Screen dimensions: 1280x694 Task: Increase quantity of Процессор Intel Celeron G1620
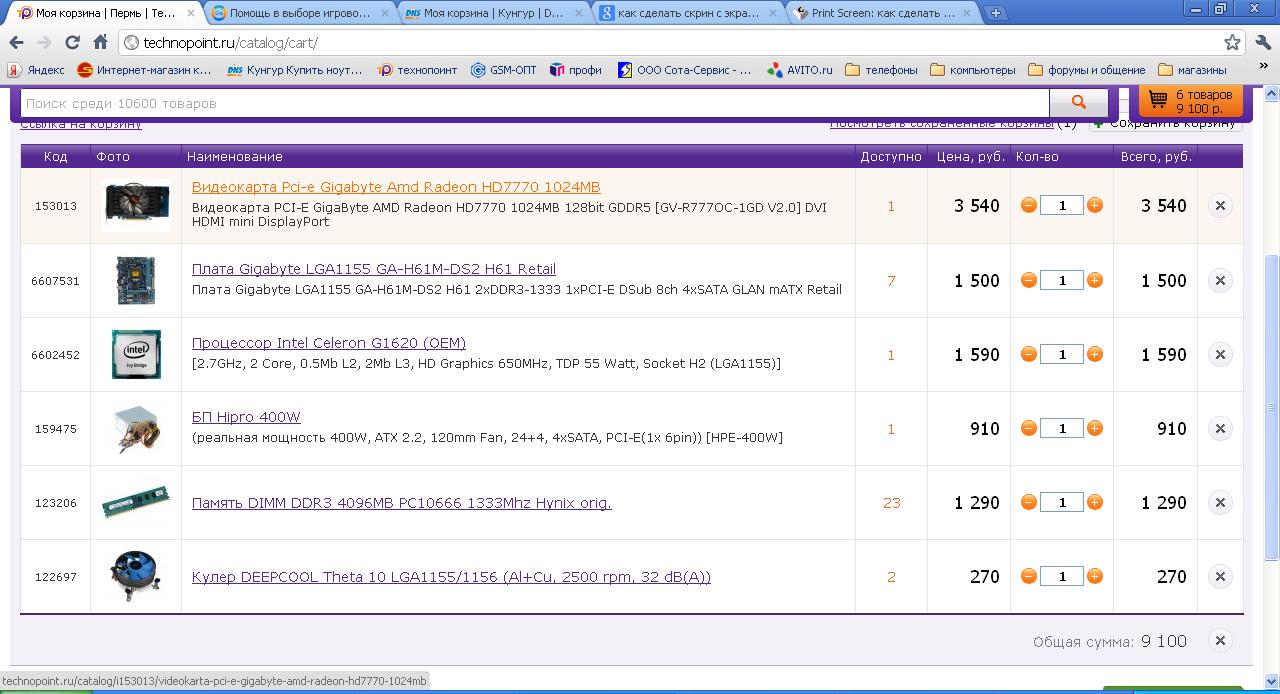pyautogui.click(x=1095, y=354)
